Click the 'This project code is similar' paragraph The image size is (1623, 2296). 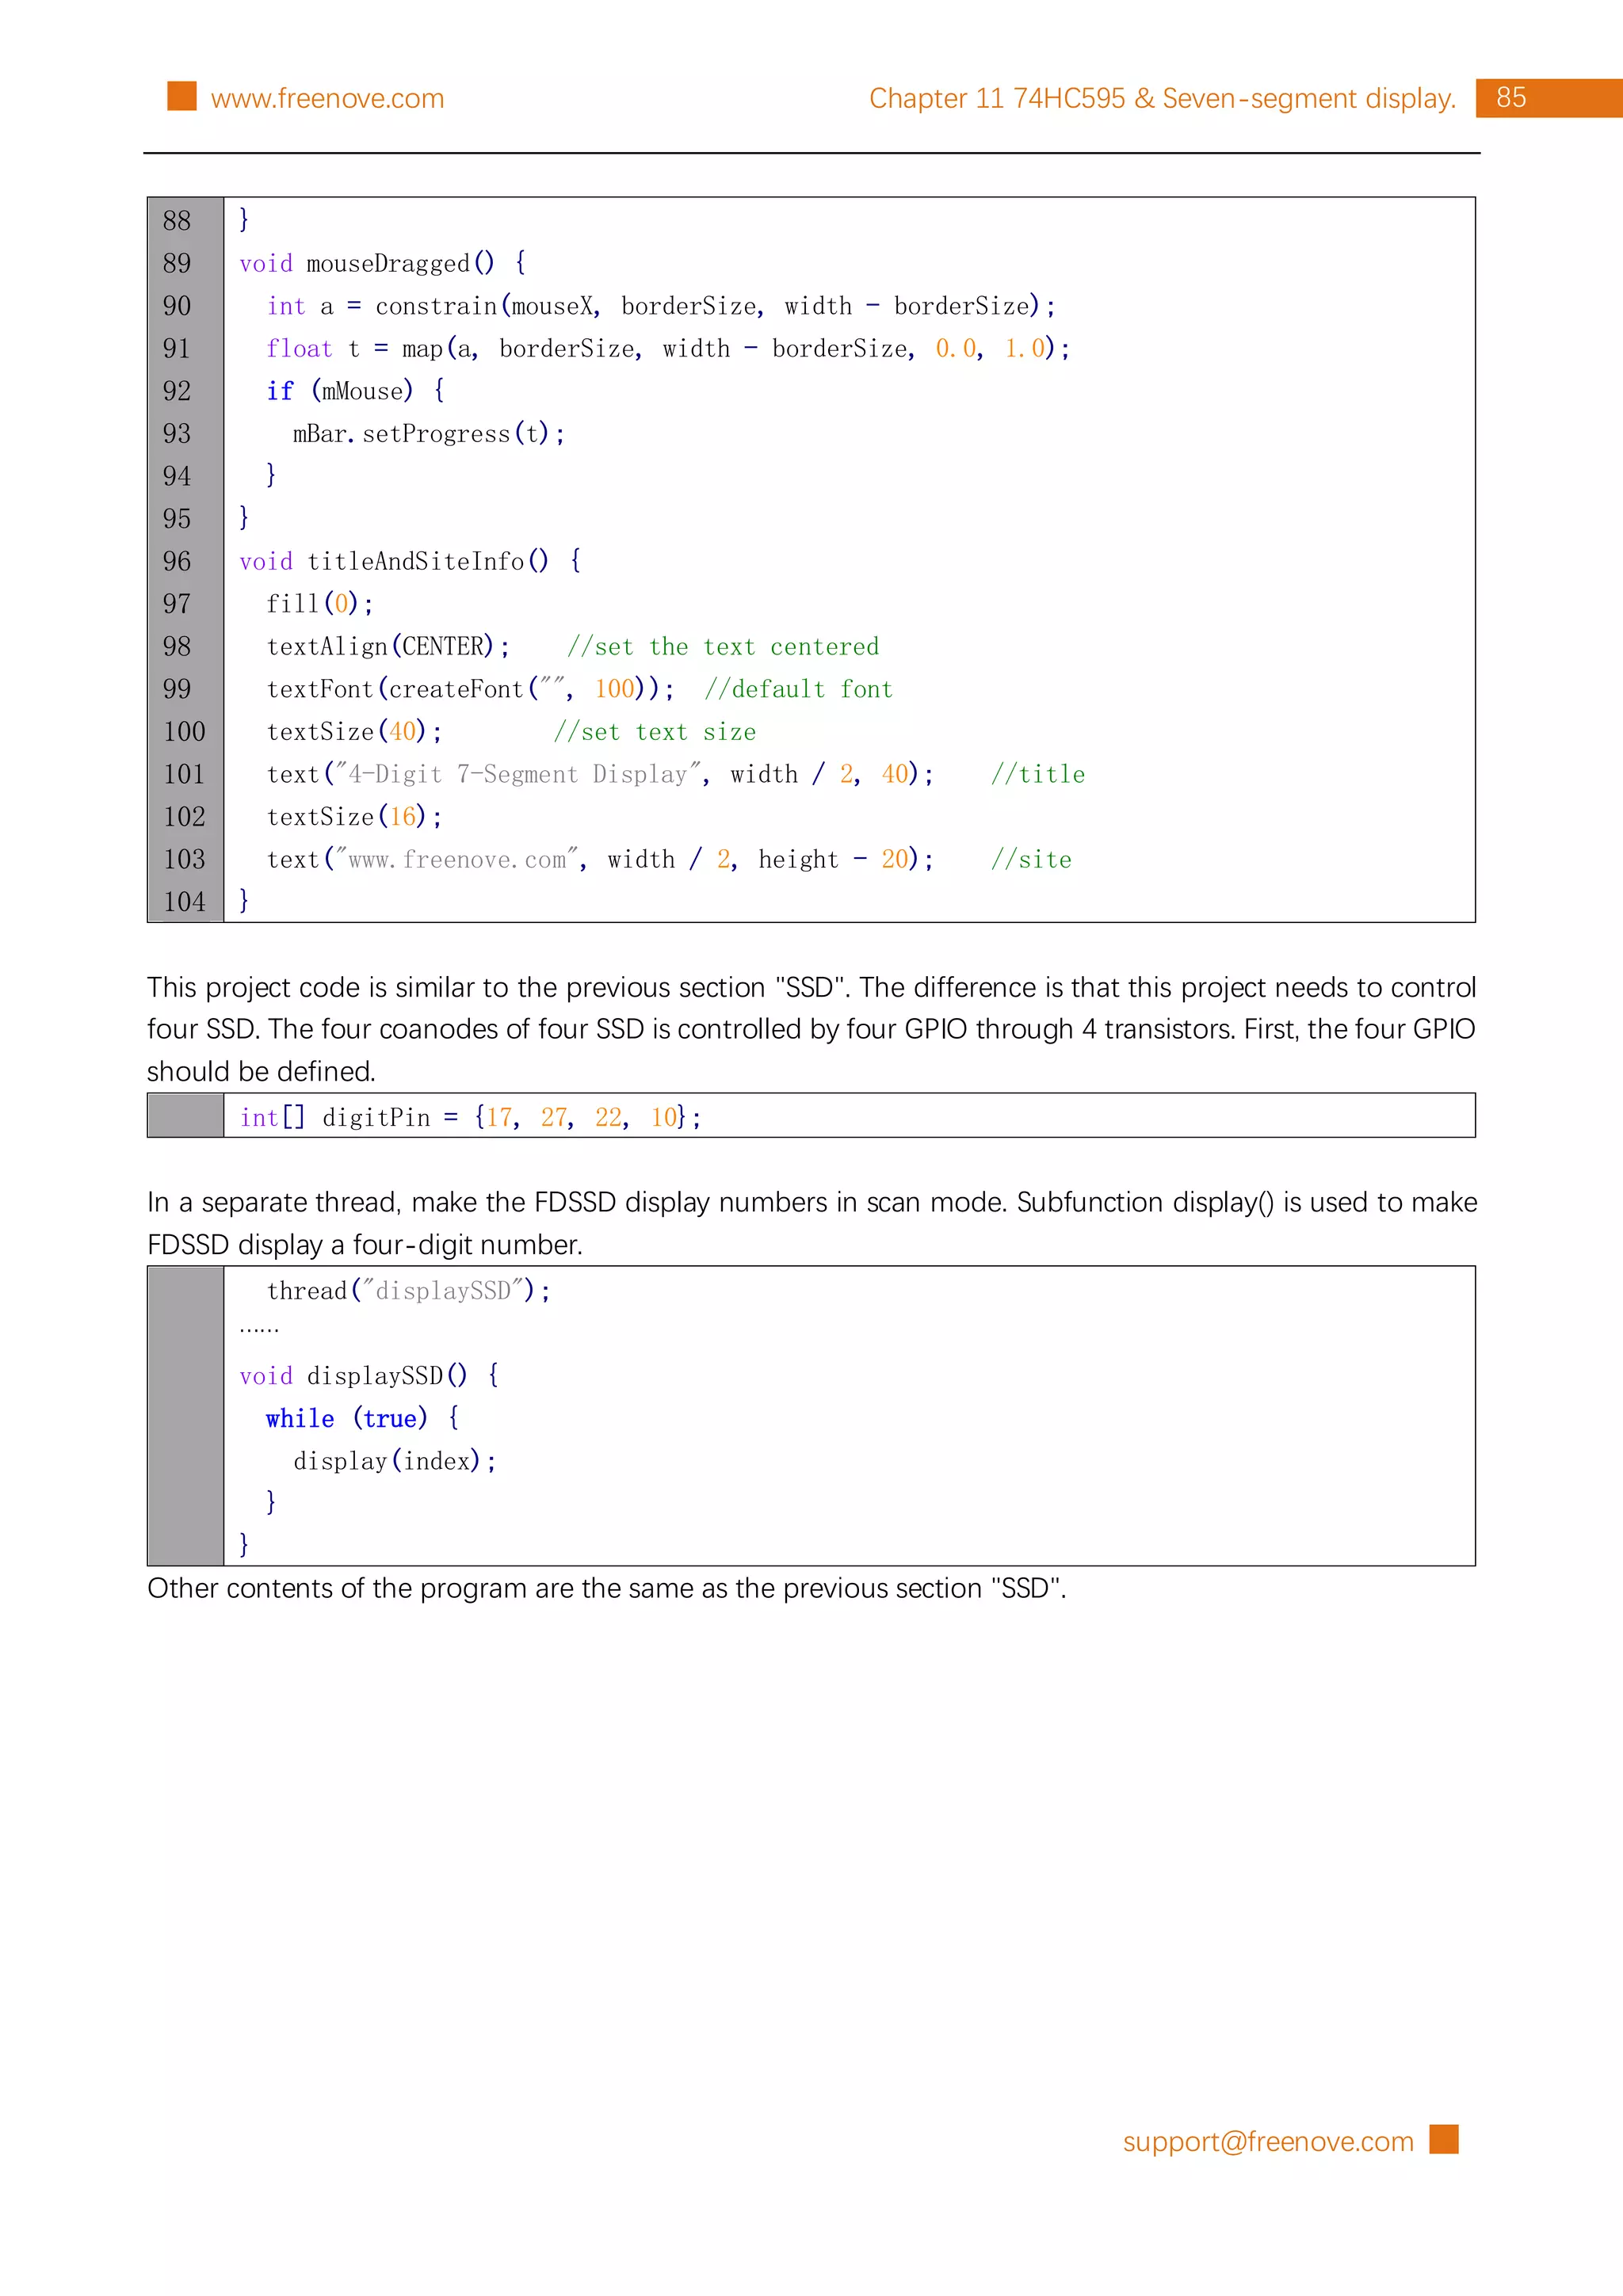(811, 1029)
